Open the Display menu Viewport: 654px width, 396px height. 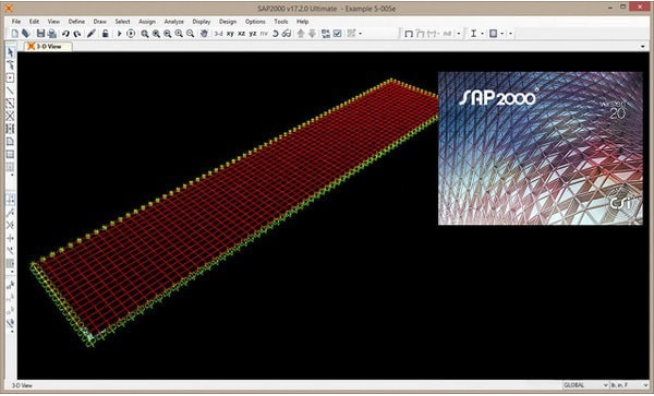coord(201,21)
